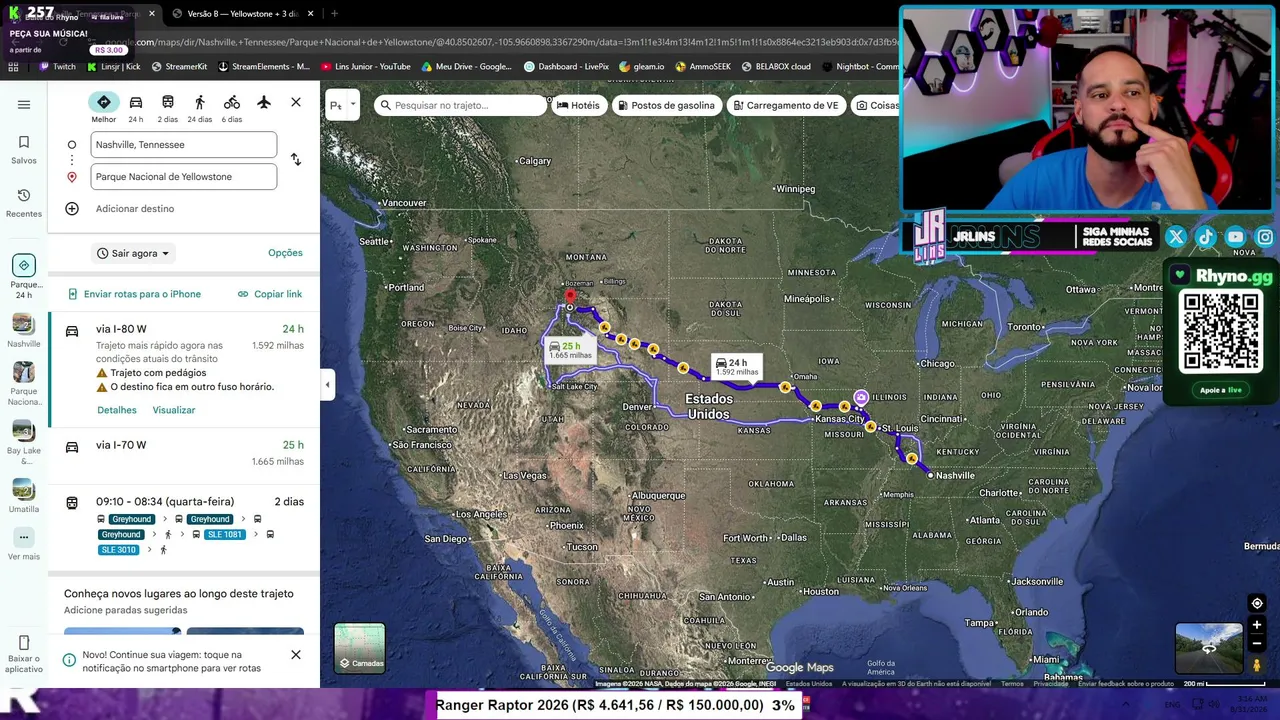Click Enviar rotas para o iPhone
Screen dimensions: 1280x720
pyautogui.click(x=134, y=294)
